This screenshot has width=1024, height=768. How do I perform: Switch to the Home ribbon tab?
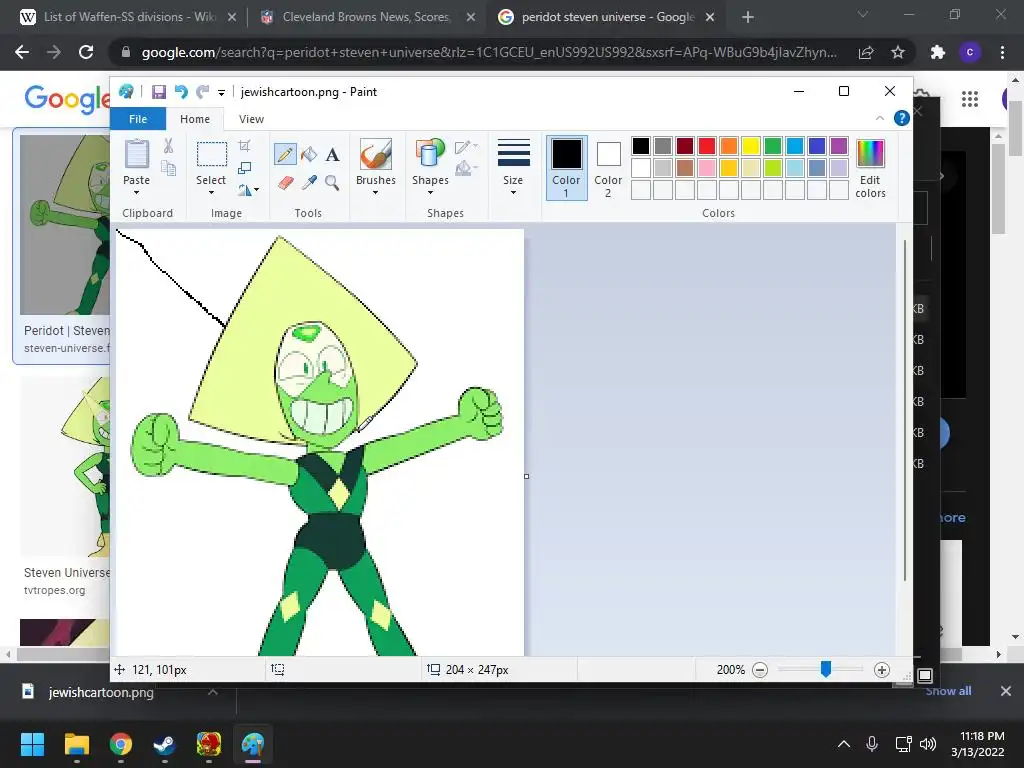195,119
